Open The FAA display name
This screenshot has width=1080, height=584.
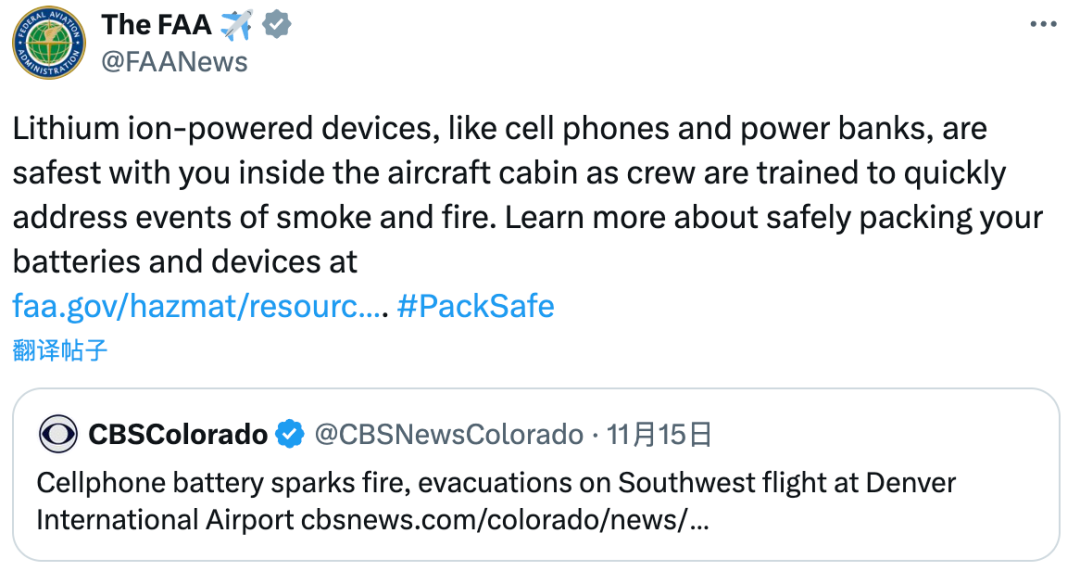(x=156, y=25)
